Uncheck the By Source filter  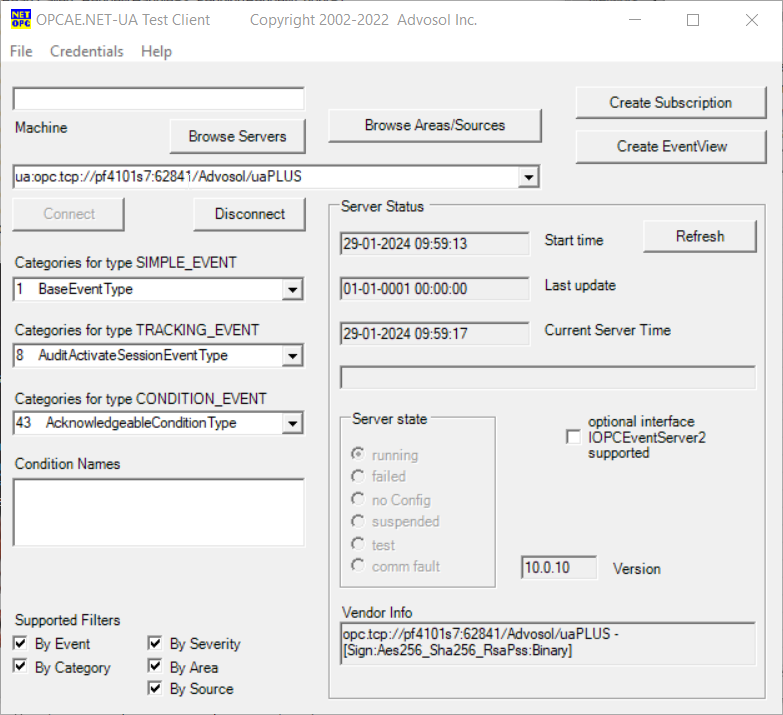155,688
